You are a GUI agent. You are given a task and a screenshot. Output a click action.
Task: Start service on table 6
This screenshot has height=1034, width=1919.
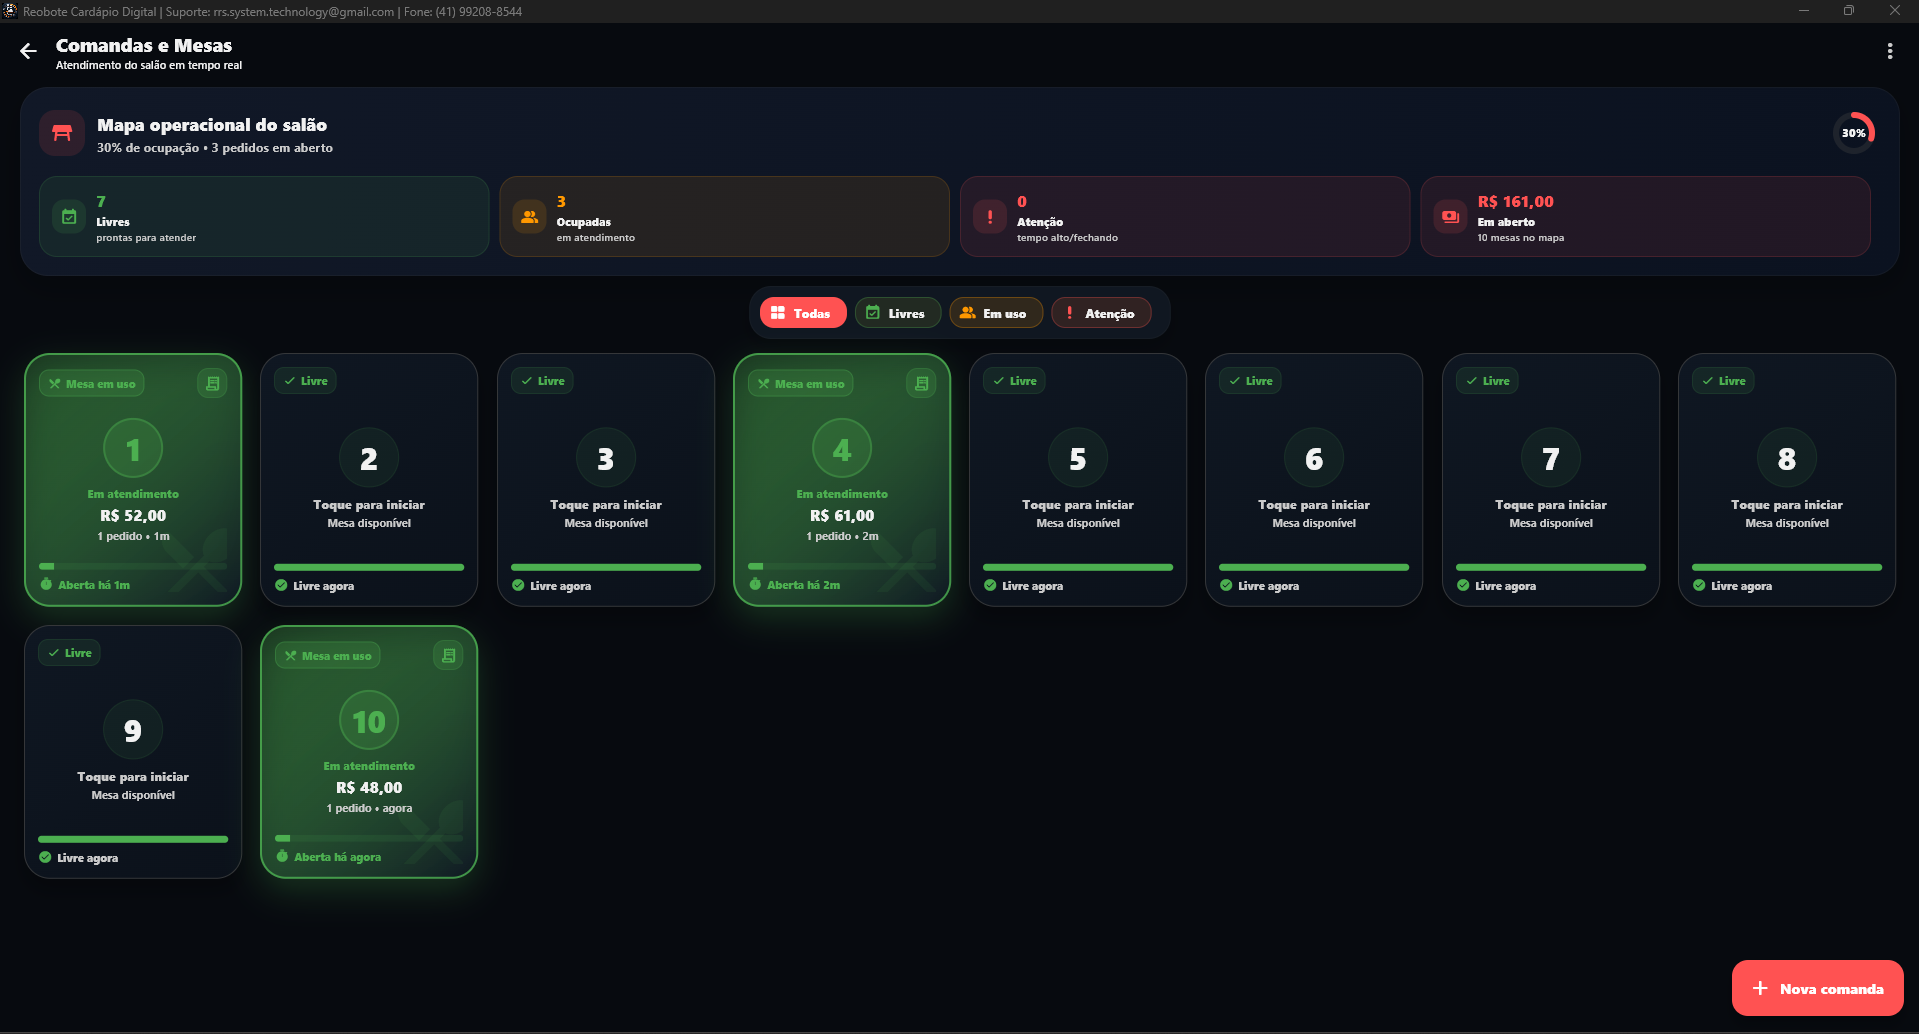(x=1314, y=480)
